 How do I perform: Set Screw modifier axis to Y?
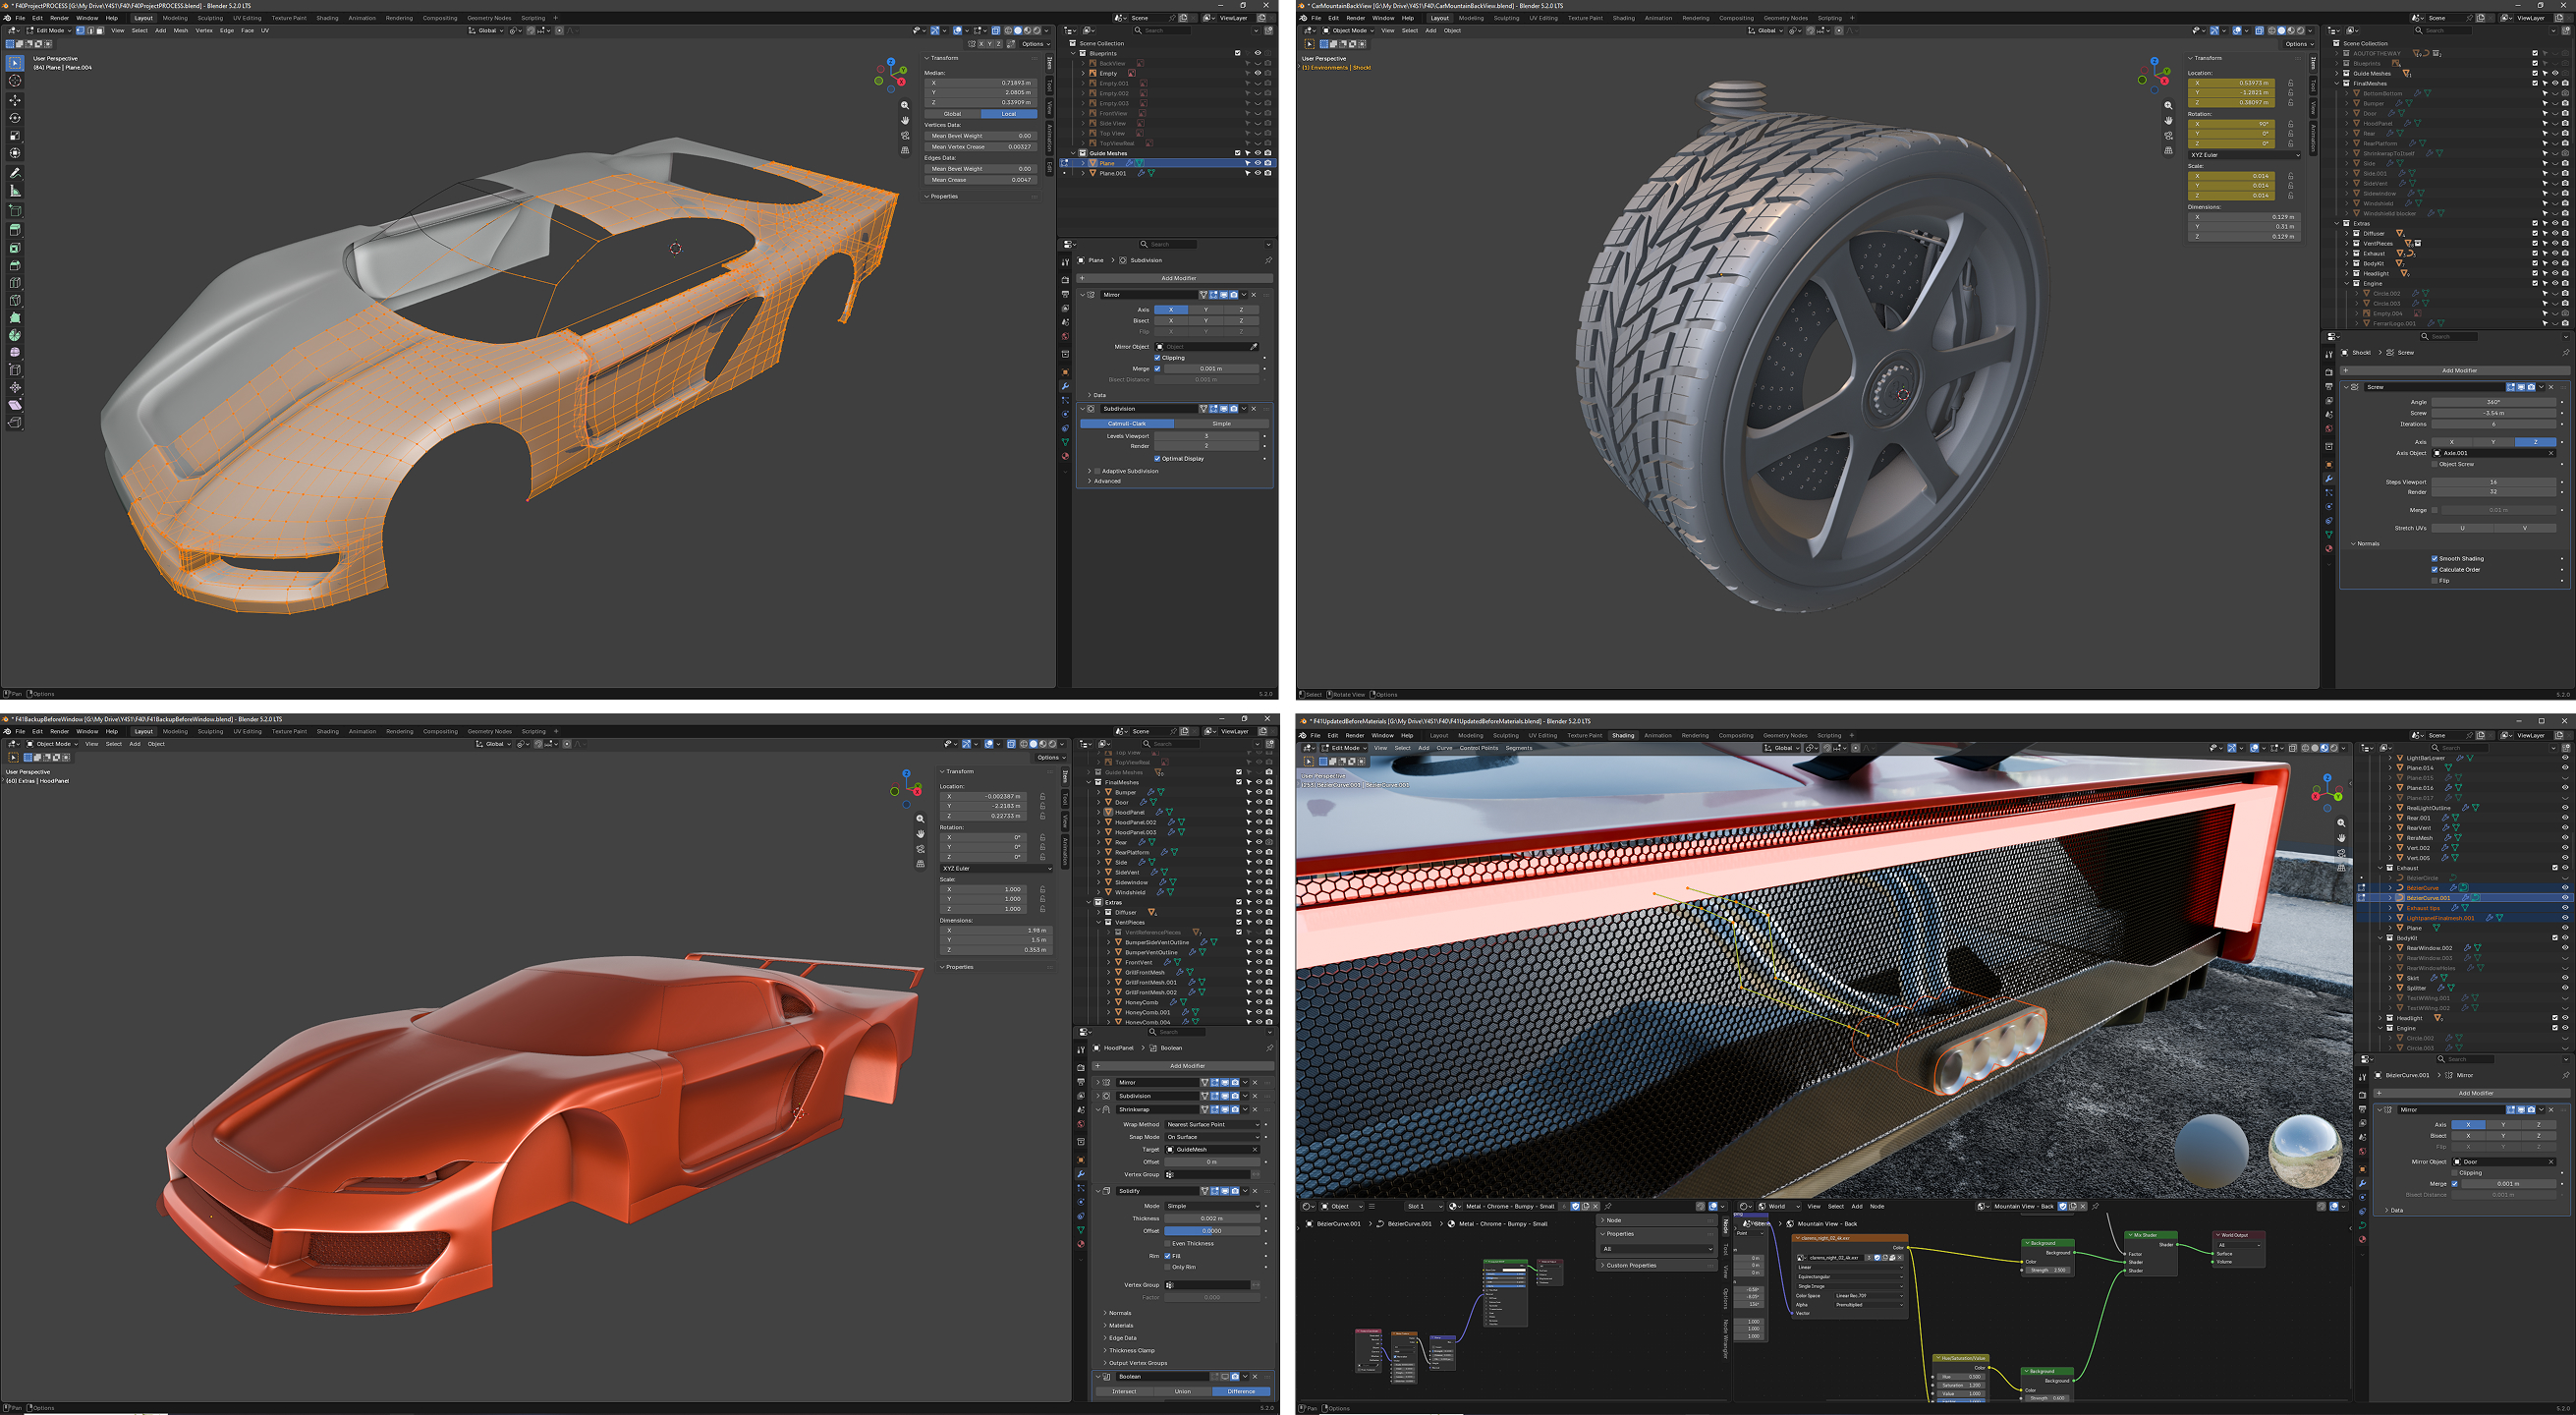pos(2494,442)
